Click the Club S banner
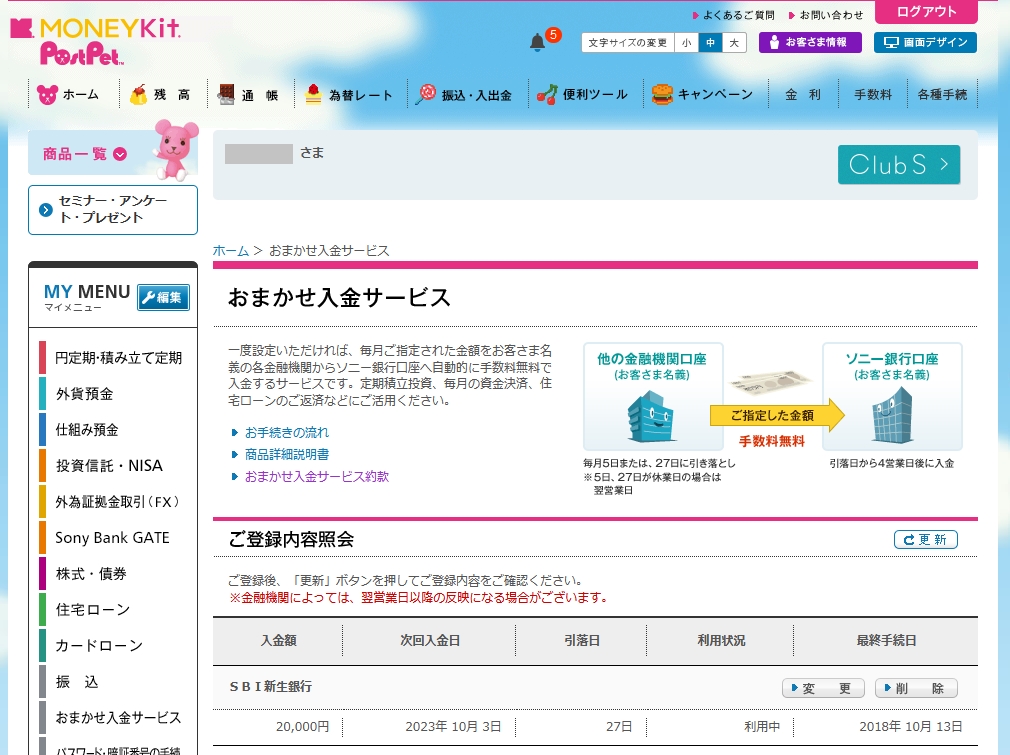Image resolution: width=1010 pixels, height=755 pixels. tap(899, 164)
